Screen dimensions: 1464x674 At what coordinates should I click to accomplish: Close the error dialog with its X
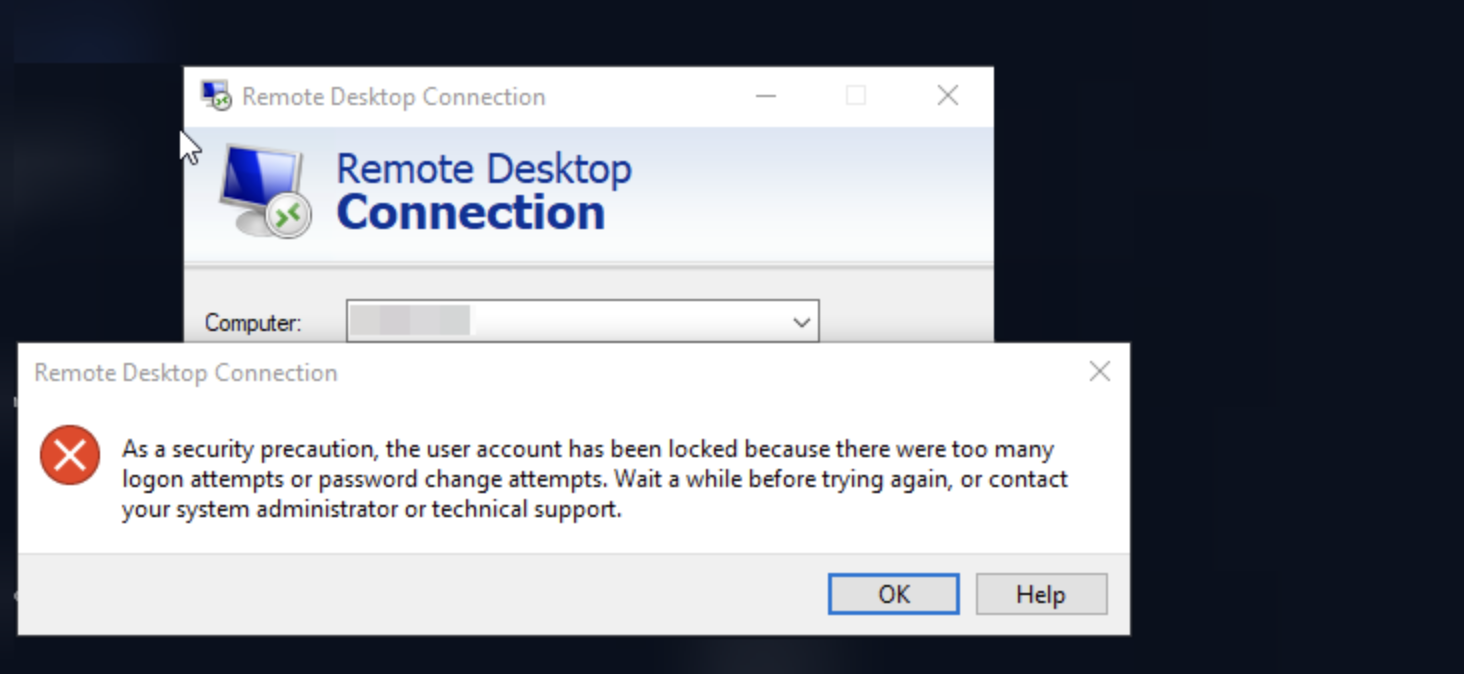click(1099, 372)
